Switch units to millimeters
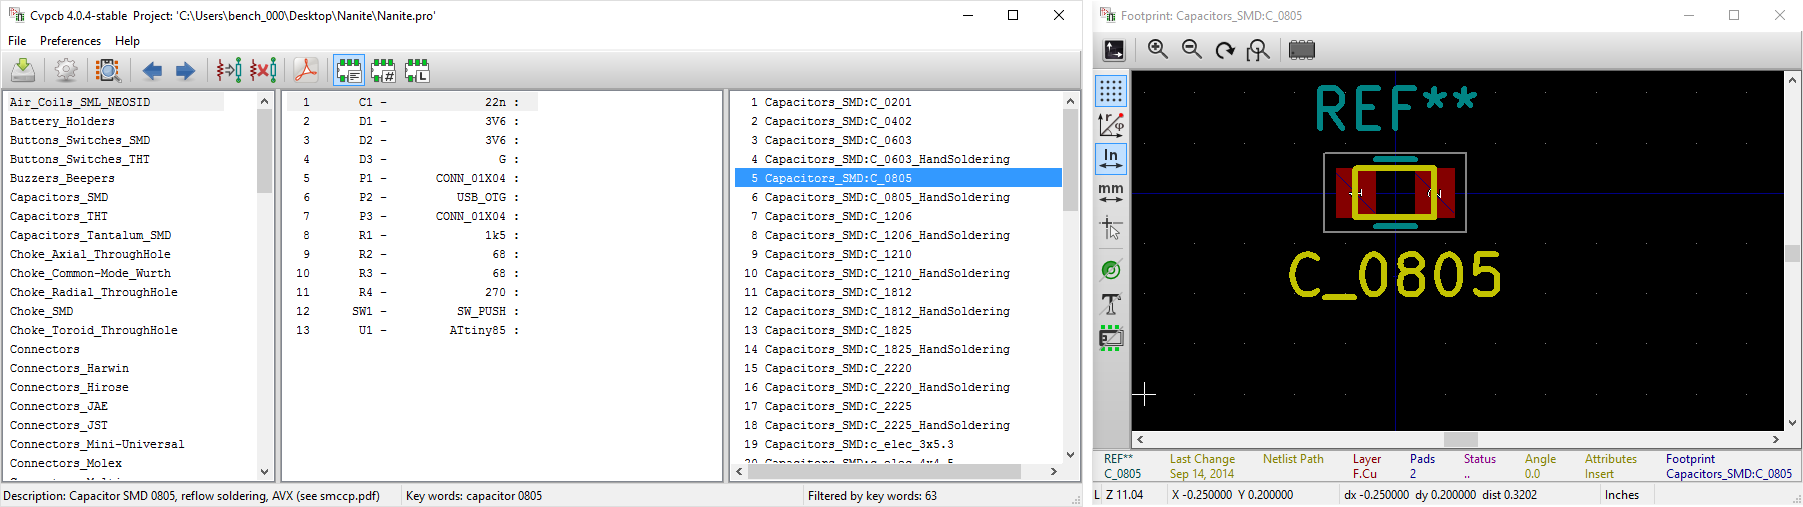The height and width of the screenshot is (507, 1803). [x=1111, y=192]
